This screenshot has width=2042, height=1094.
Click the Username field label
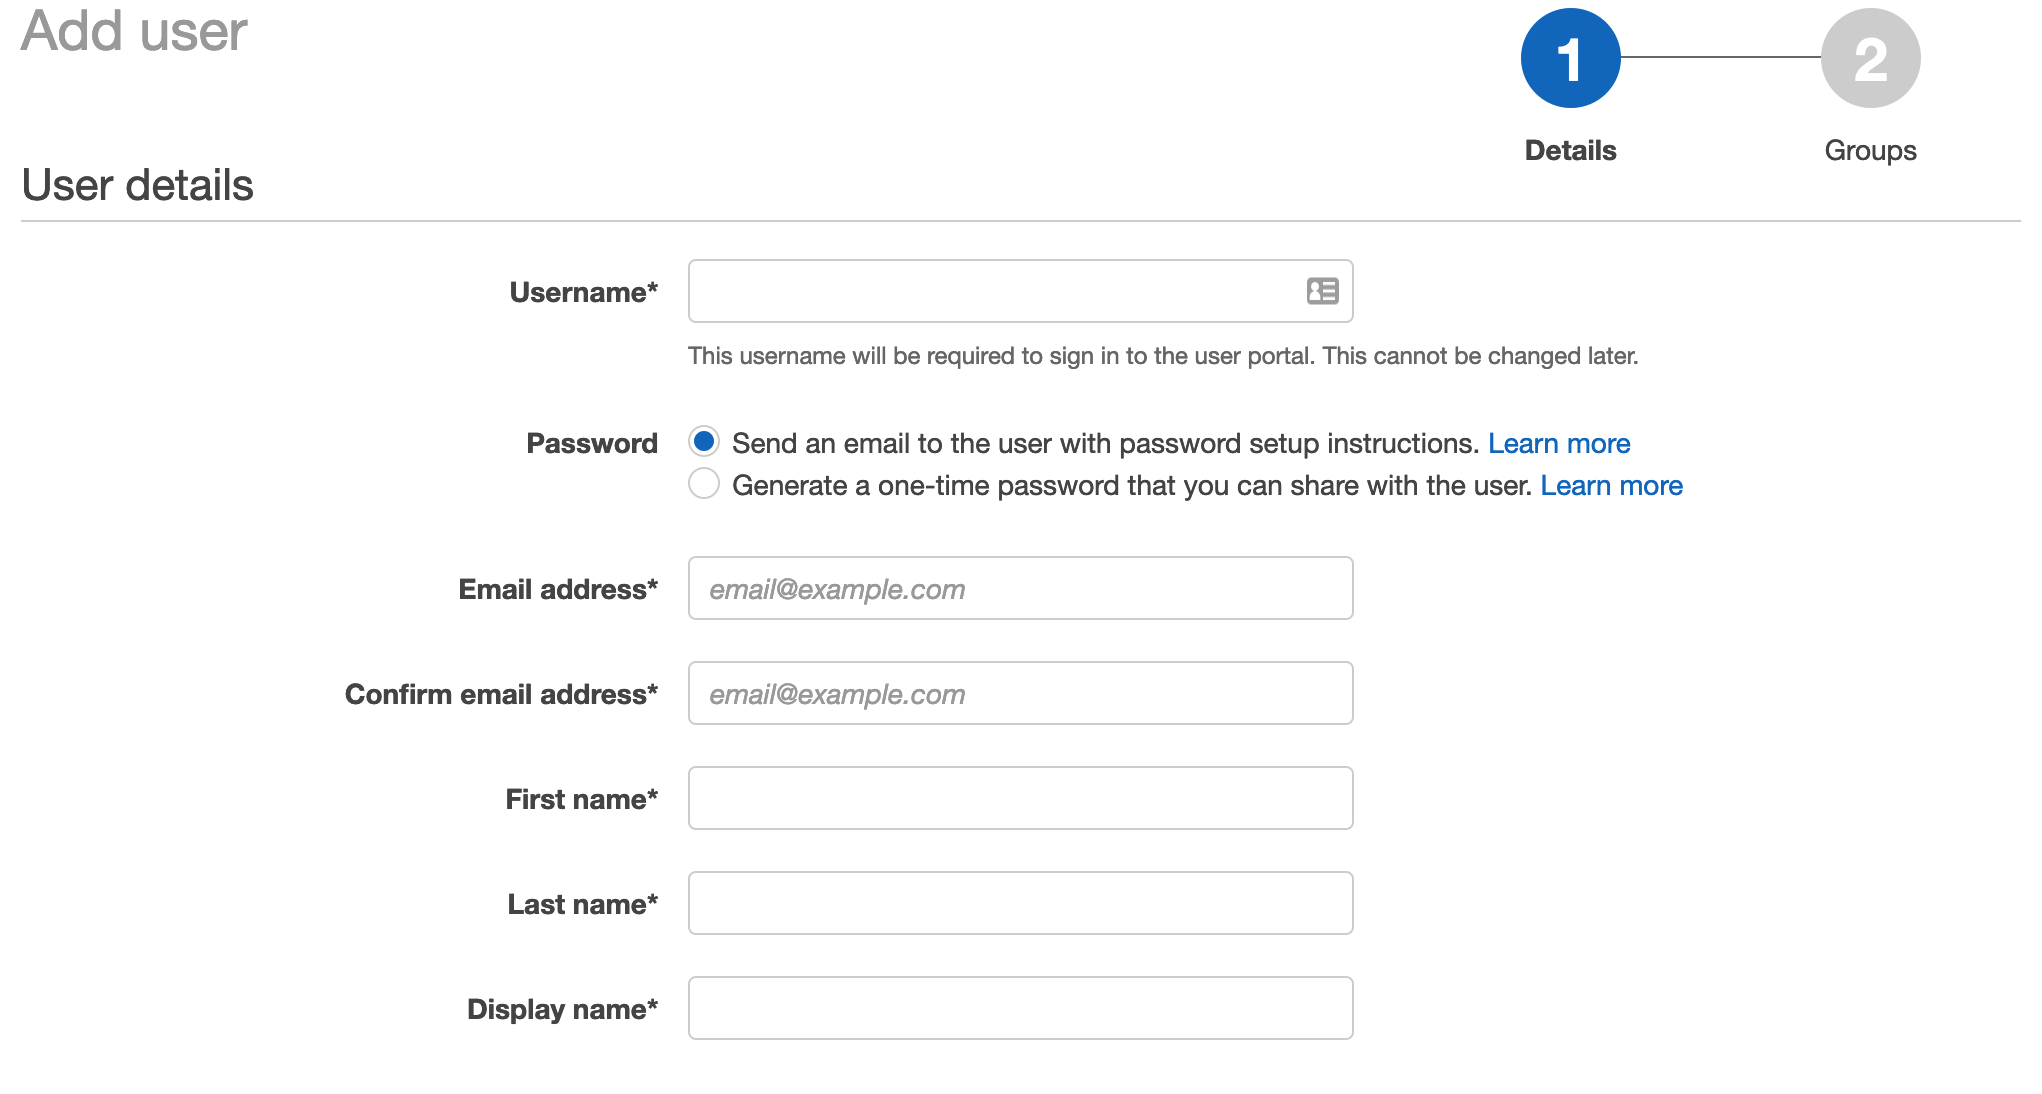pos(584,292)
